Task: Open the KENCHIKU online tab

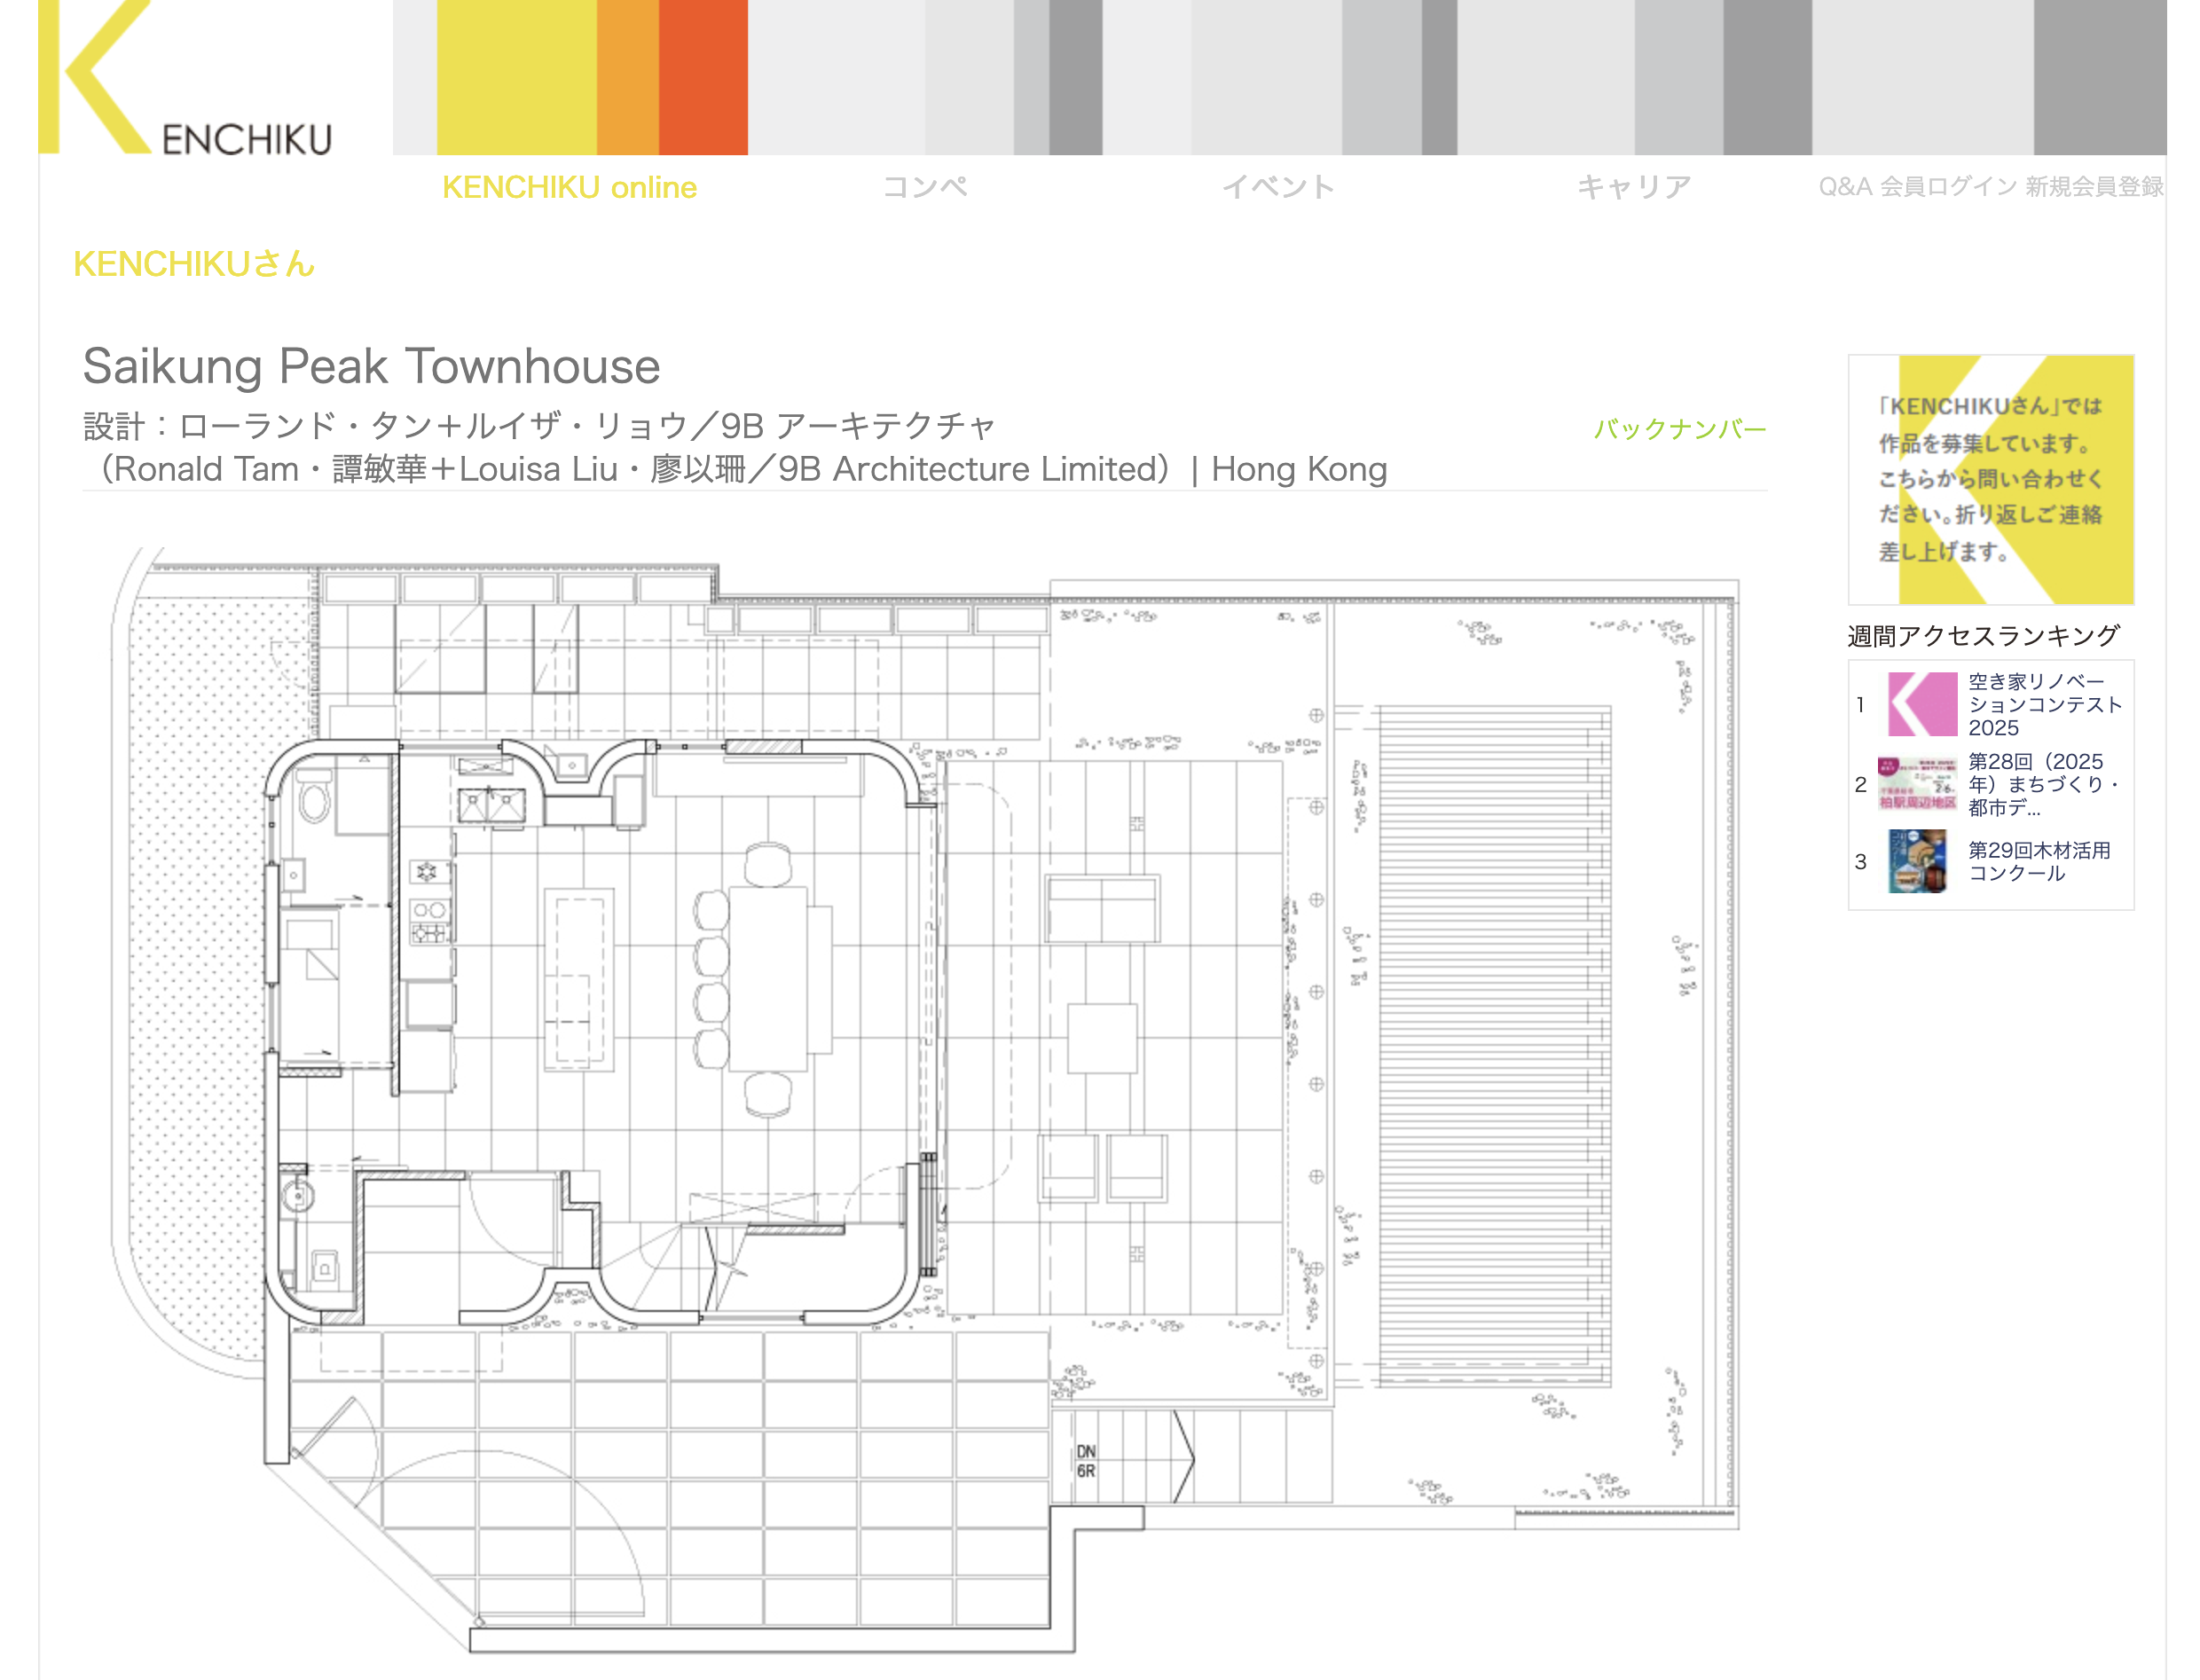Action: (x=569, y=188)
